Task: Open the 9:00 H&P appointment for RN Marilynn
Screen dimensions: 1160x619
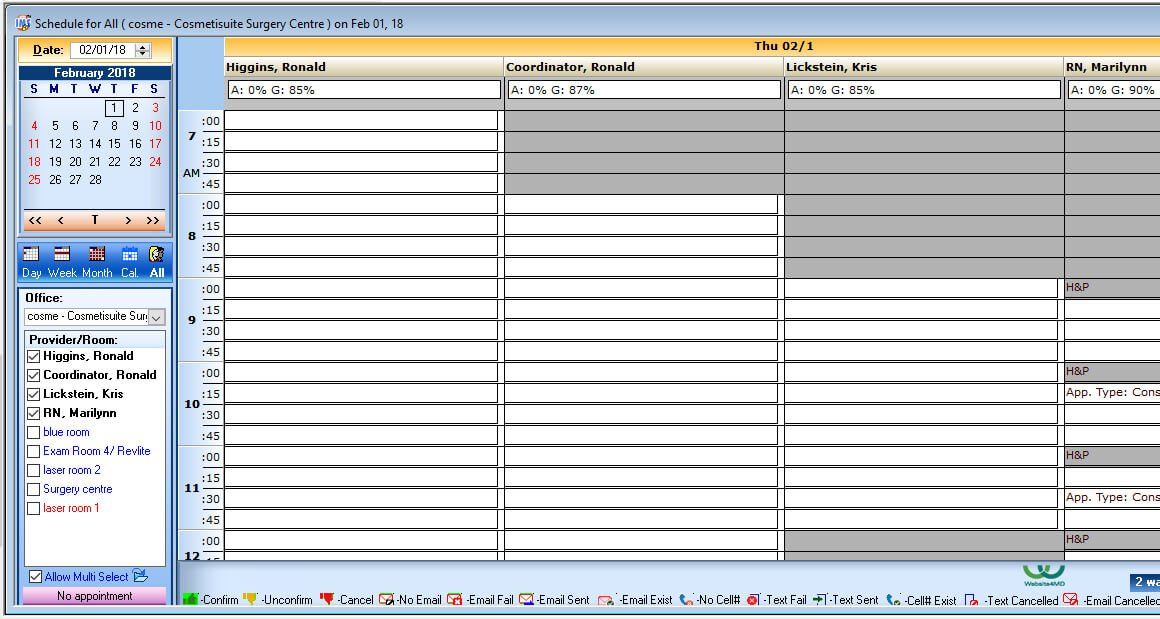Action: pos(1113,288)
